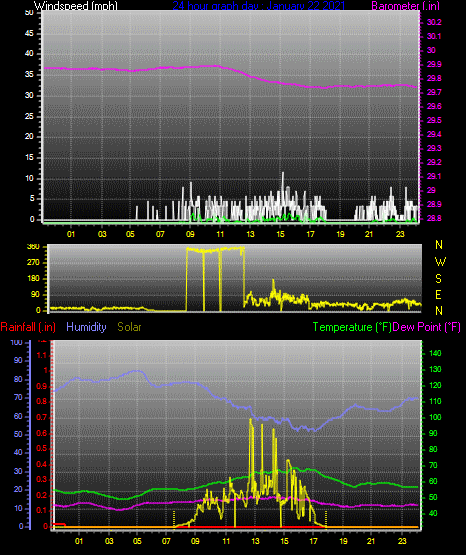Click the "Windspeed (mph)" axis title

pyautogui.click(x=75, y=5)
